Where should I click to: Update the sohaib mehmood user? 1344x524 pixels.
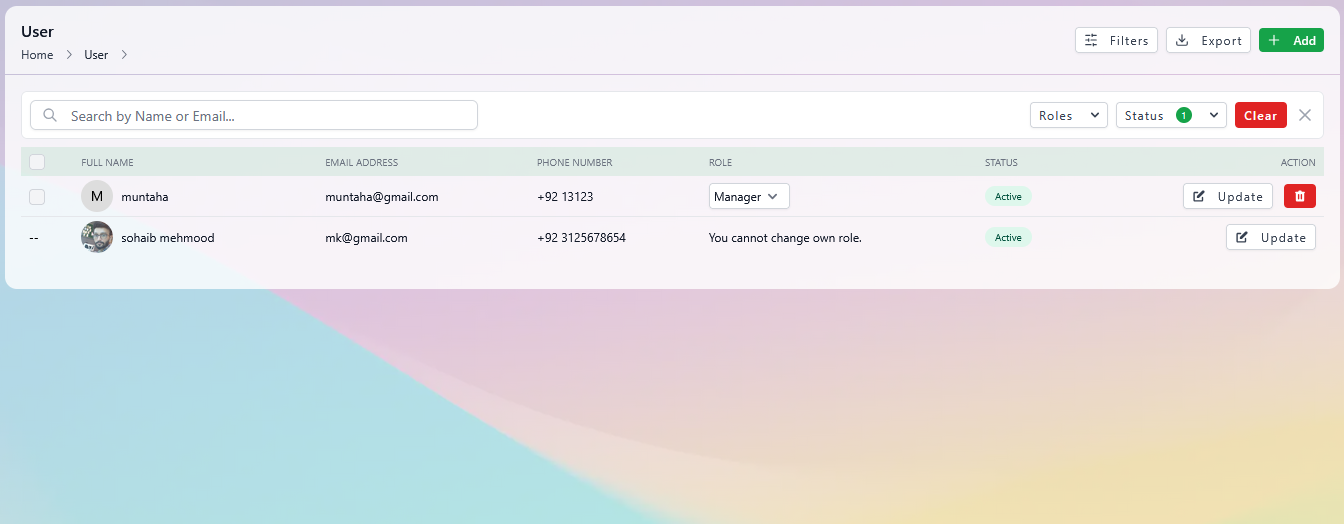tap(1270, 237)
